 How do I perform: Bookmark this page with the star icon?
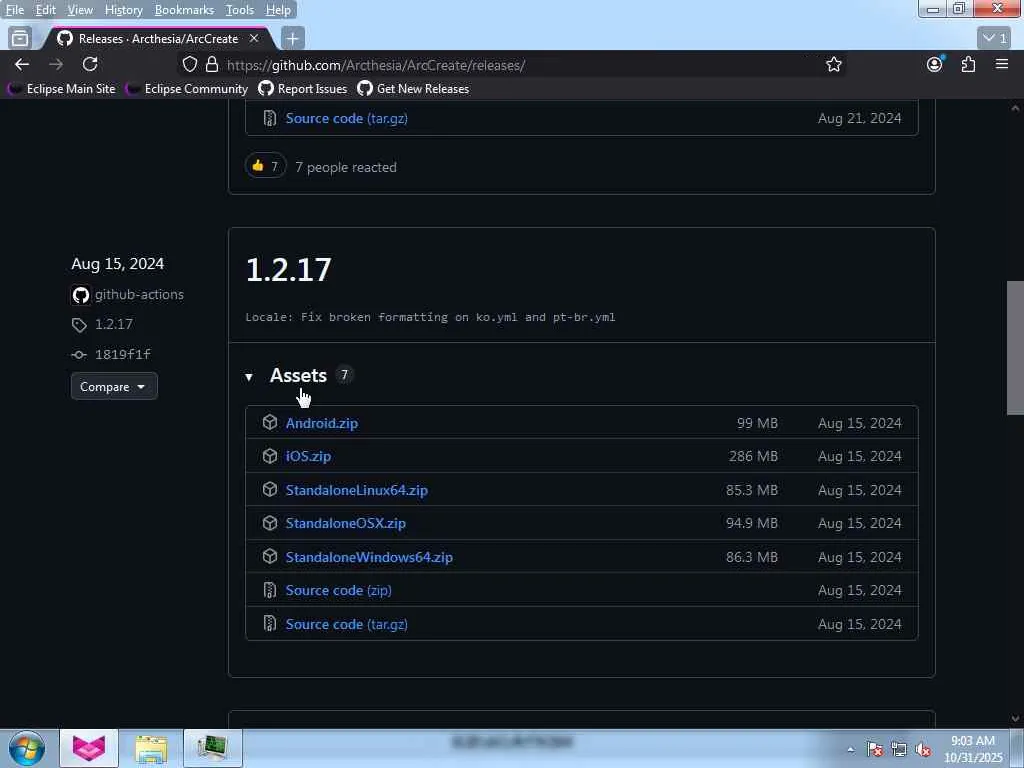833,64
